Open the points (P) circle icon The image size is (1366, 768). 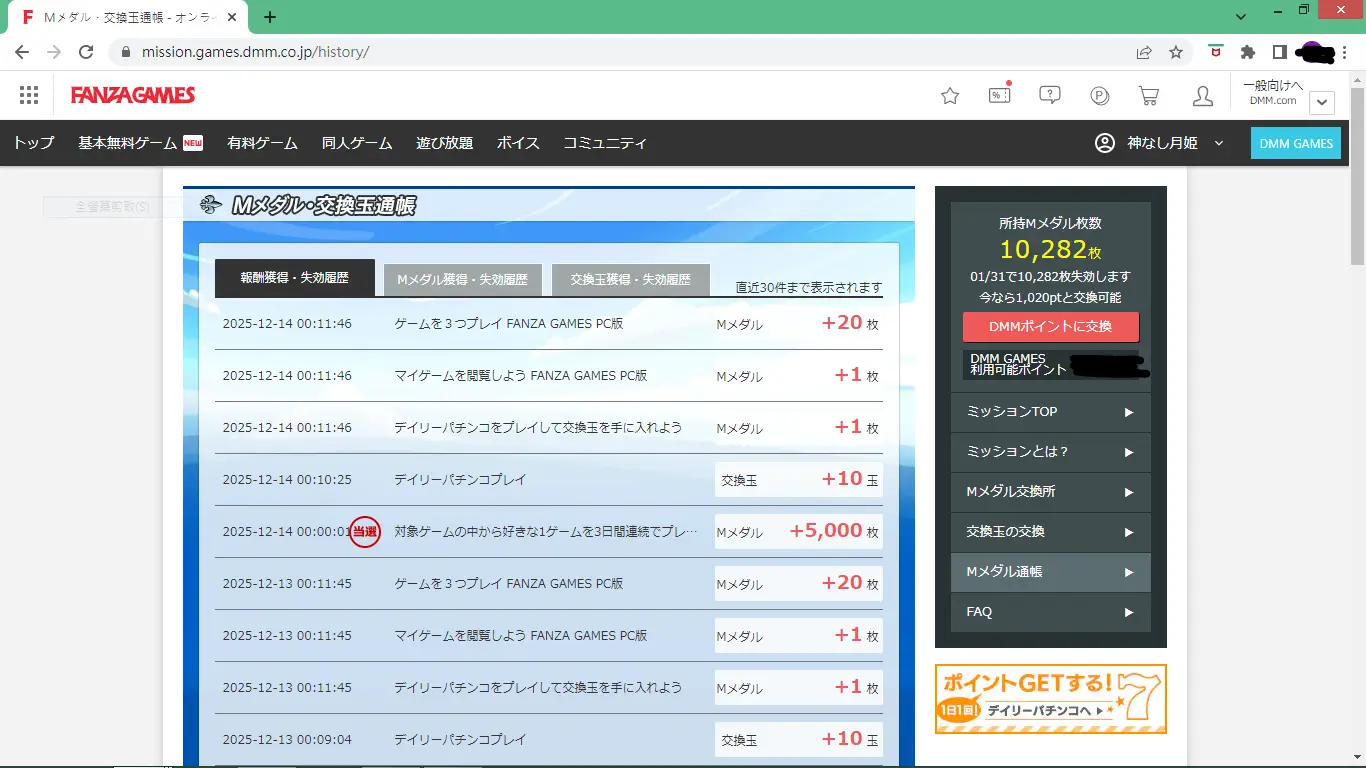point(1099,96)
